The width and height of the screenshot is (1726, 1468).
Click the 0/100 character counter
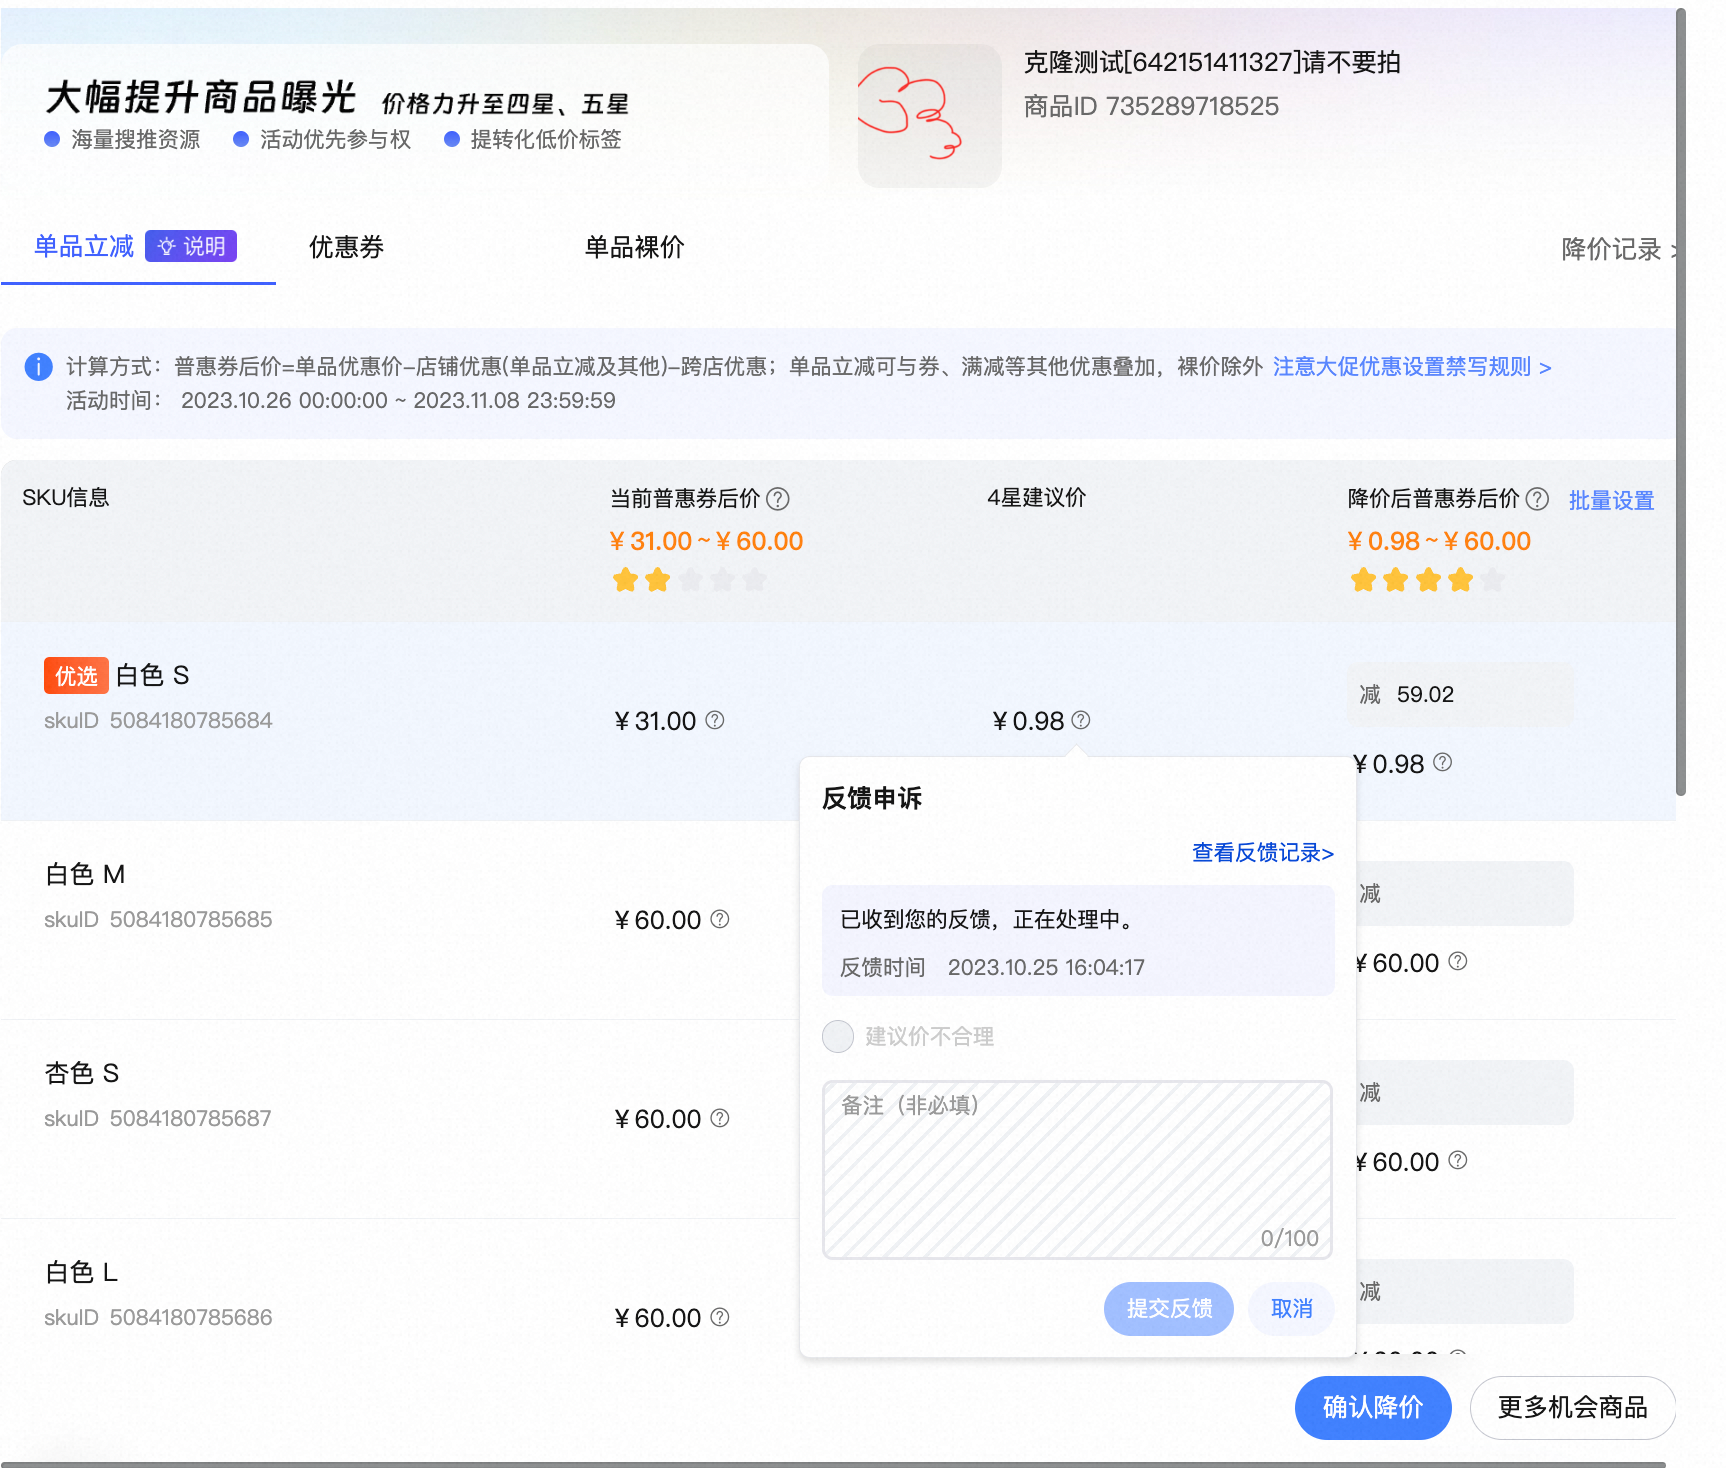(1290, 1238)
